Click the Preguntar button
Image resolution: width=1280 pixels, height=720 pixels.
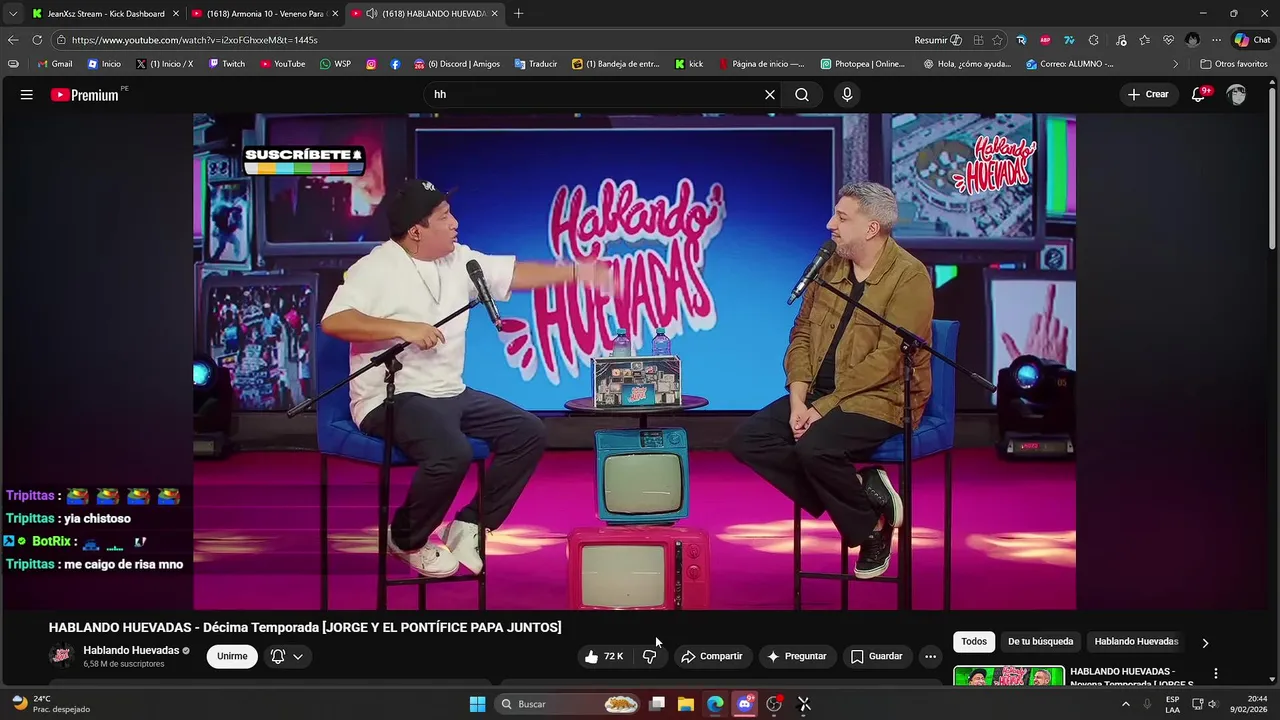(x=796, y=656)
